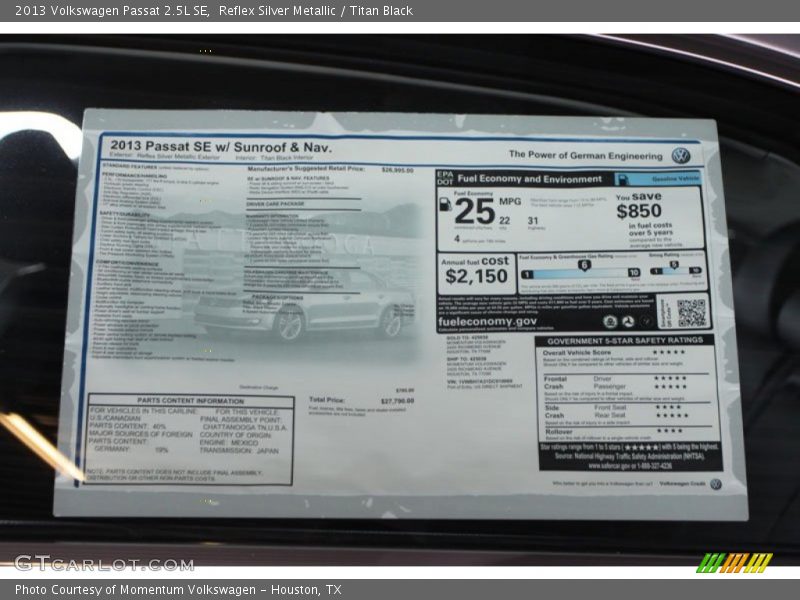Click the 'SAFETY/DURABILITY' section heading
Image resolution: width=800 pixels, height=600 pixels.
tap(124, 214)
